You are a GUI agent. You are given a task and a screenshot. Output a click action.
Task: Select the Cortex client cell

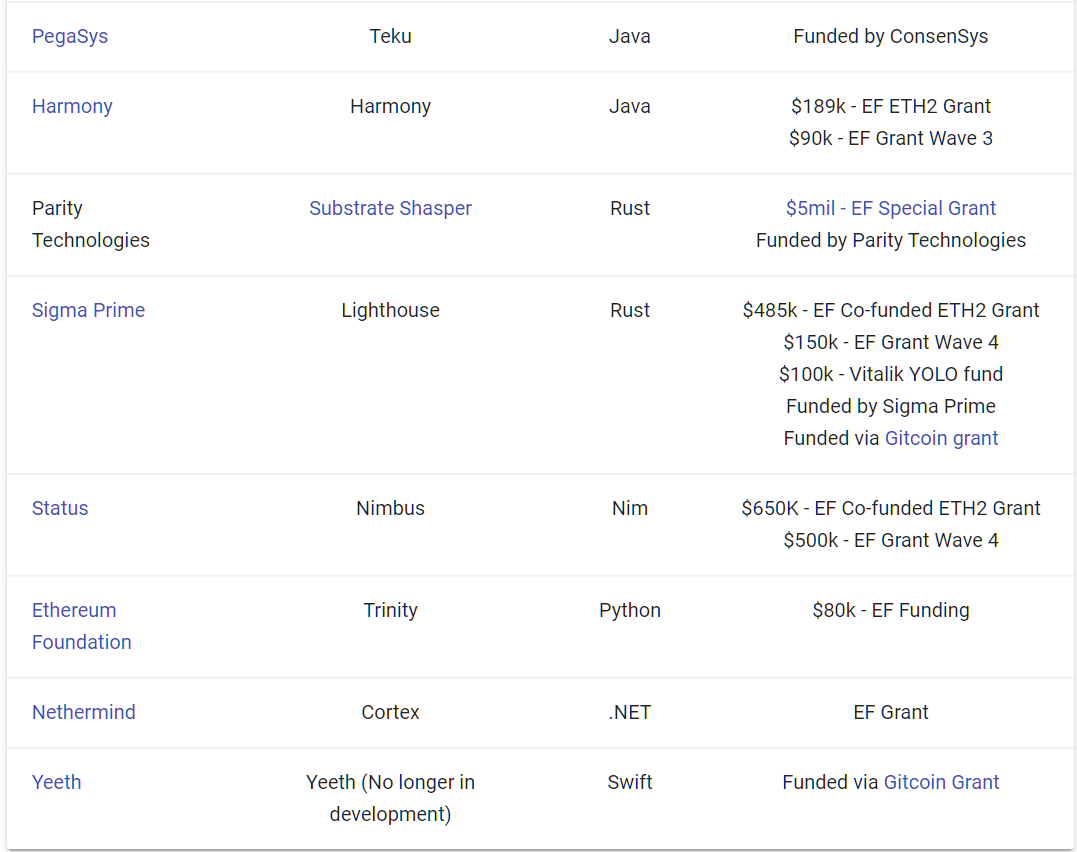[390, 712]
